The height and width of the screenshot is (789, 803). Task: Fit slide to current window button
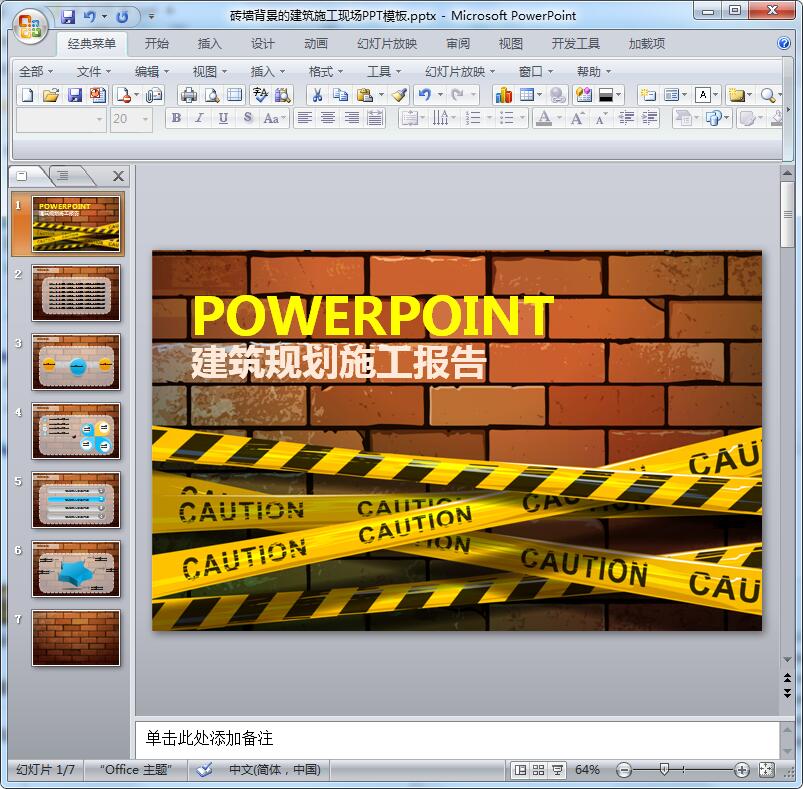[767, 770]
